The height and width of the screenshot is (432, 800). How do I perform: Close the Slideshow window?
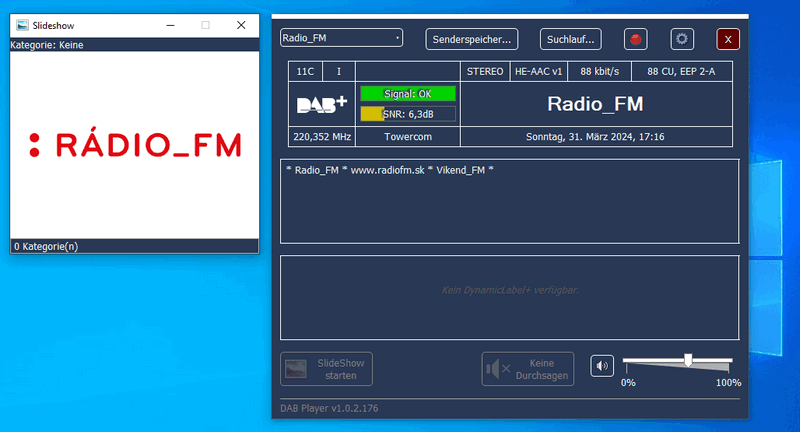(x=241, y=25)
